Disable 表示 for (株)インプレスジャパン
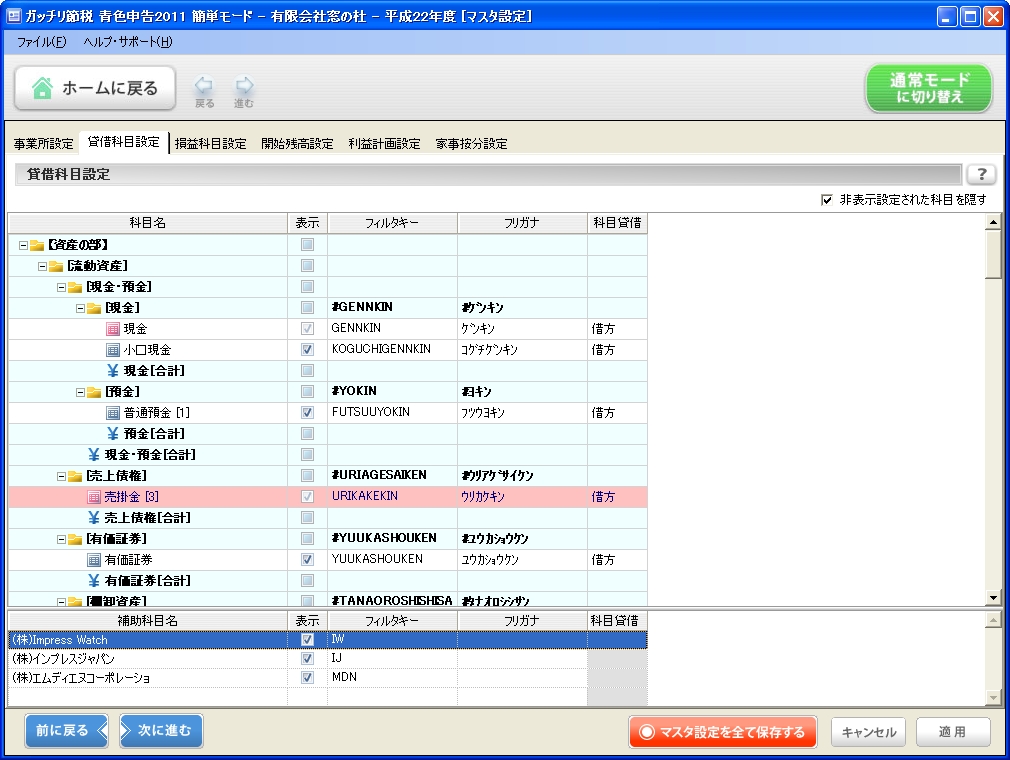This screenshot has height=760, width=1010. point(309,658)
